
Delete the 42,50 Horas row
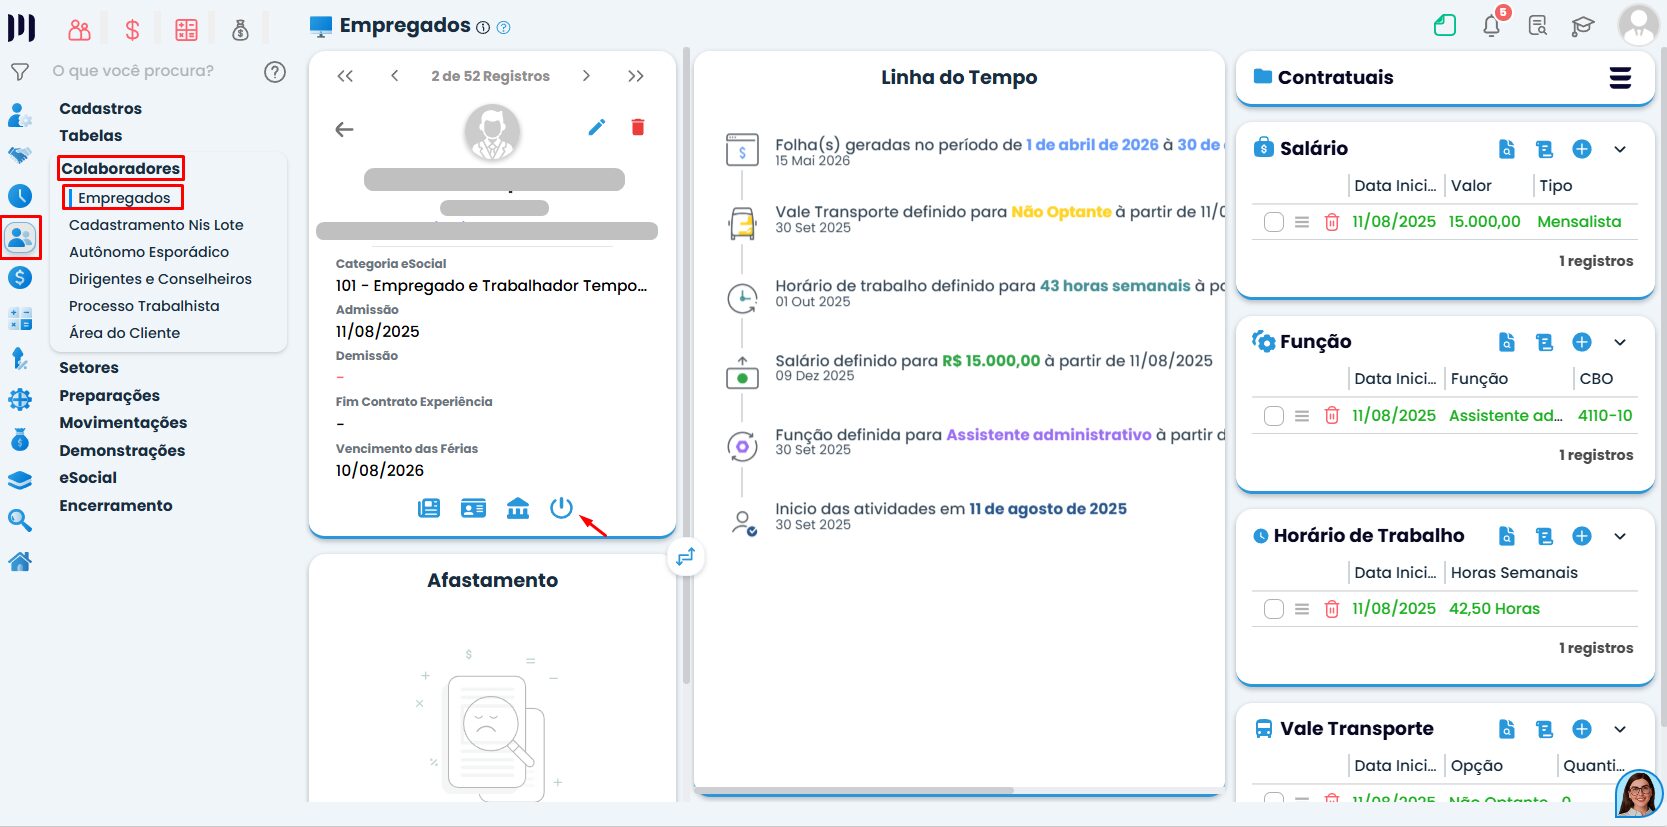1332,608
